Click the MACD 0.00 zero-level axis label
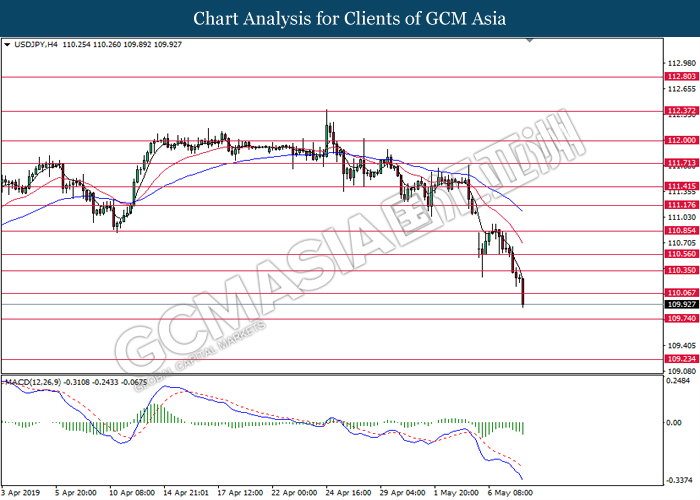Image resolution: width=700 pixels, height=500 pixels. (x=675, y=423)
